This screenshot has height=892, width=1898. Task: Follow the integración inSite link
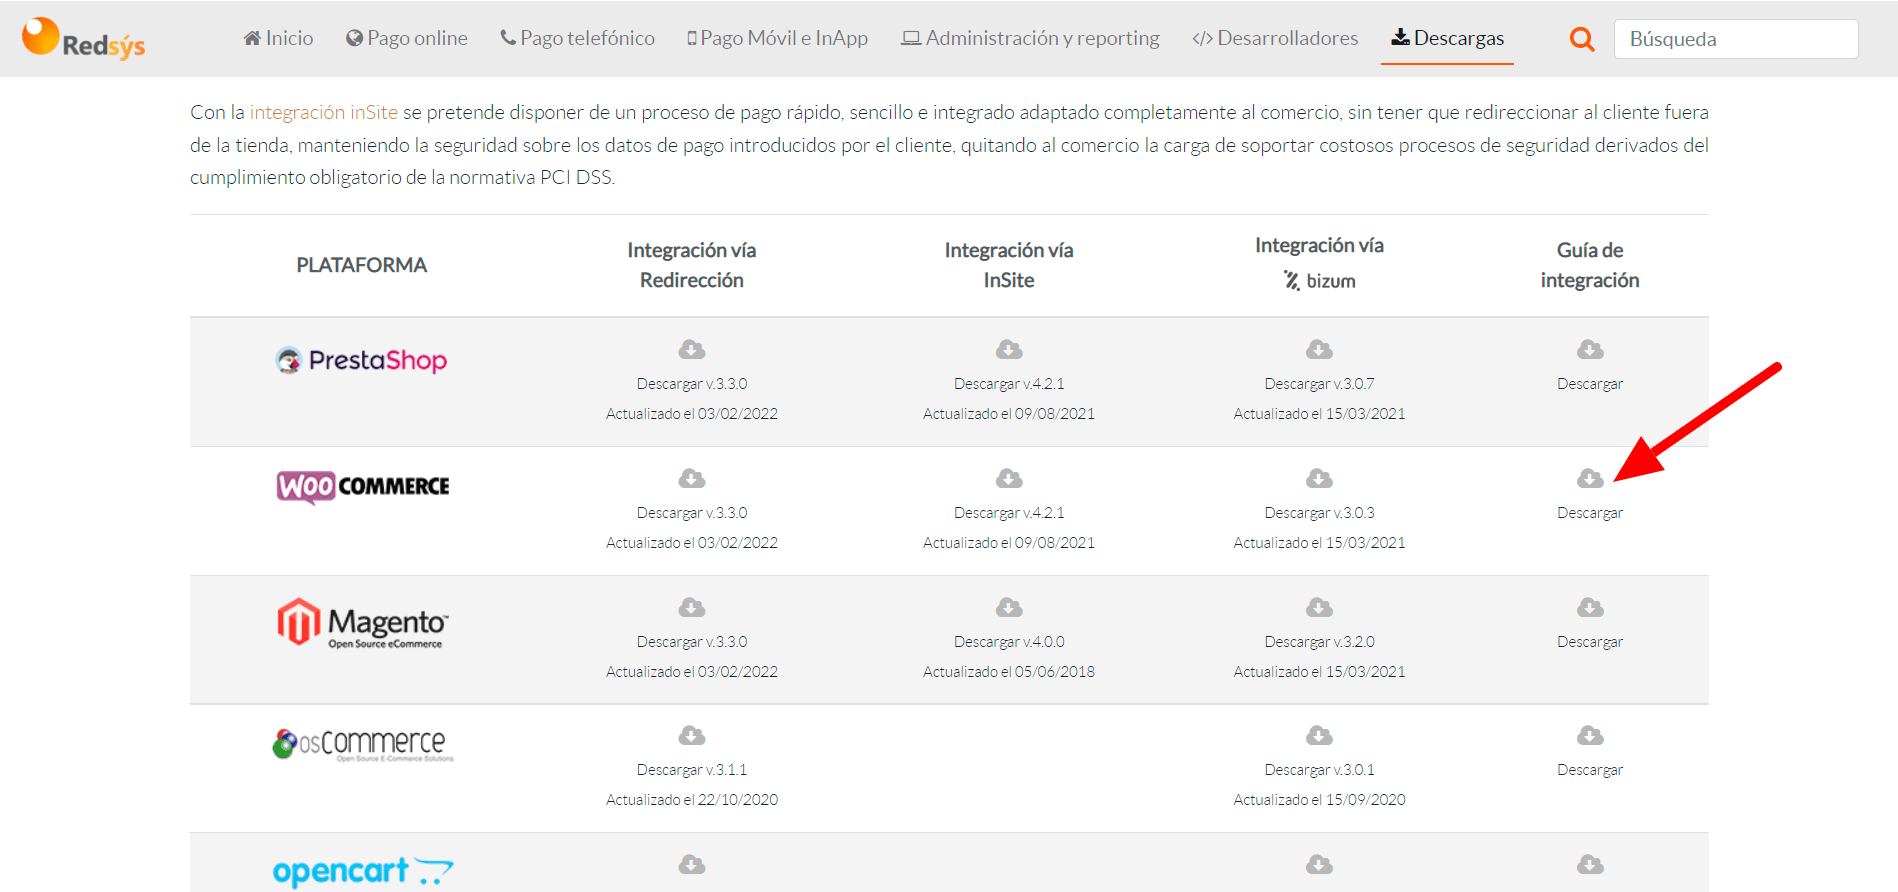pyautogui.click(x=324, y=112)
